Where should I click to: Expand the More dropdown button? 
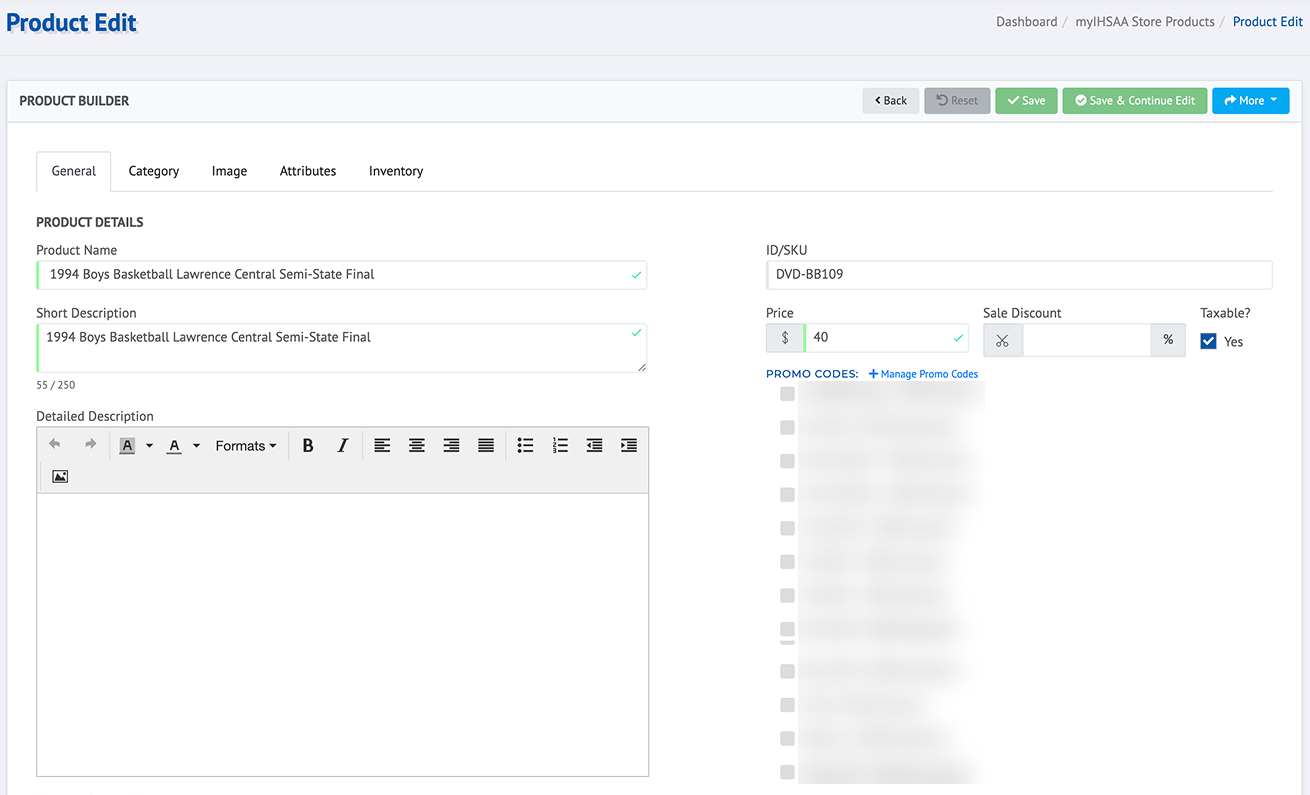point(1250,101)
